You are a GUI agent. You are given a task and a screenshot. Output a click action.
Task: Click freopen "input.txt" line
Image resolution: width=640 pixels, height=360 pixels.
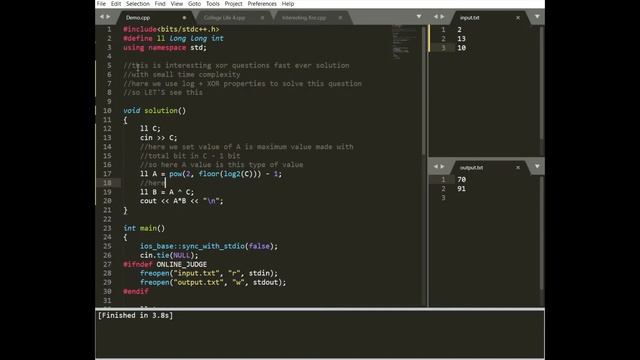209,273
